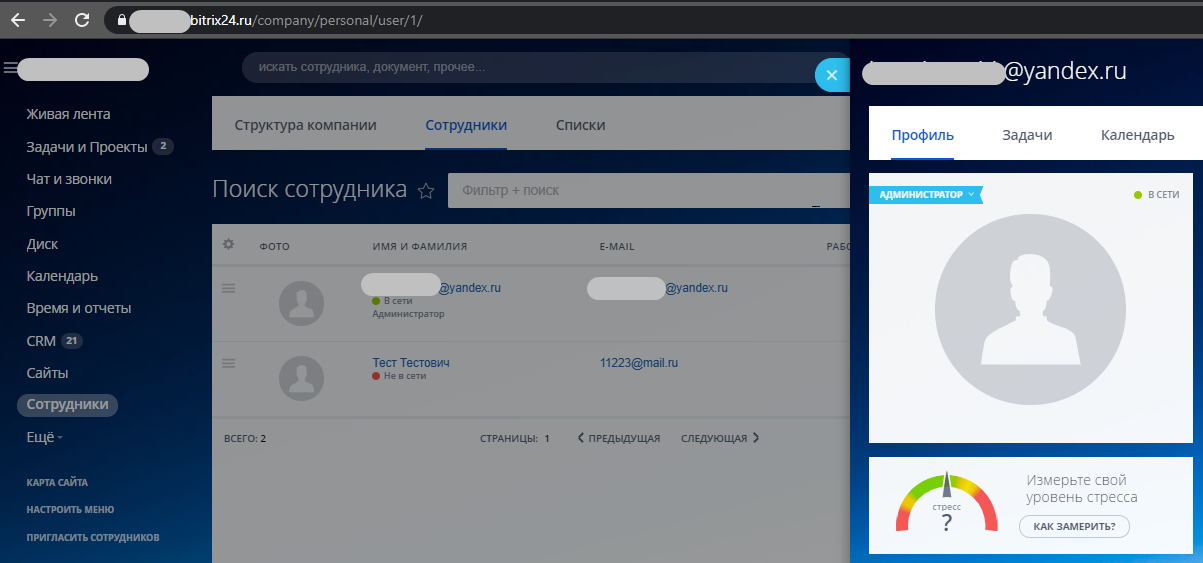Open CRM in the left sidebar
Viewport: 1203px width, 563px height.
[41, 341]
